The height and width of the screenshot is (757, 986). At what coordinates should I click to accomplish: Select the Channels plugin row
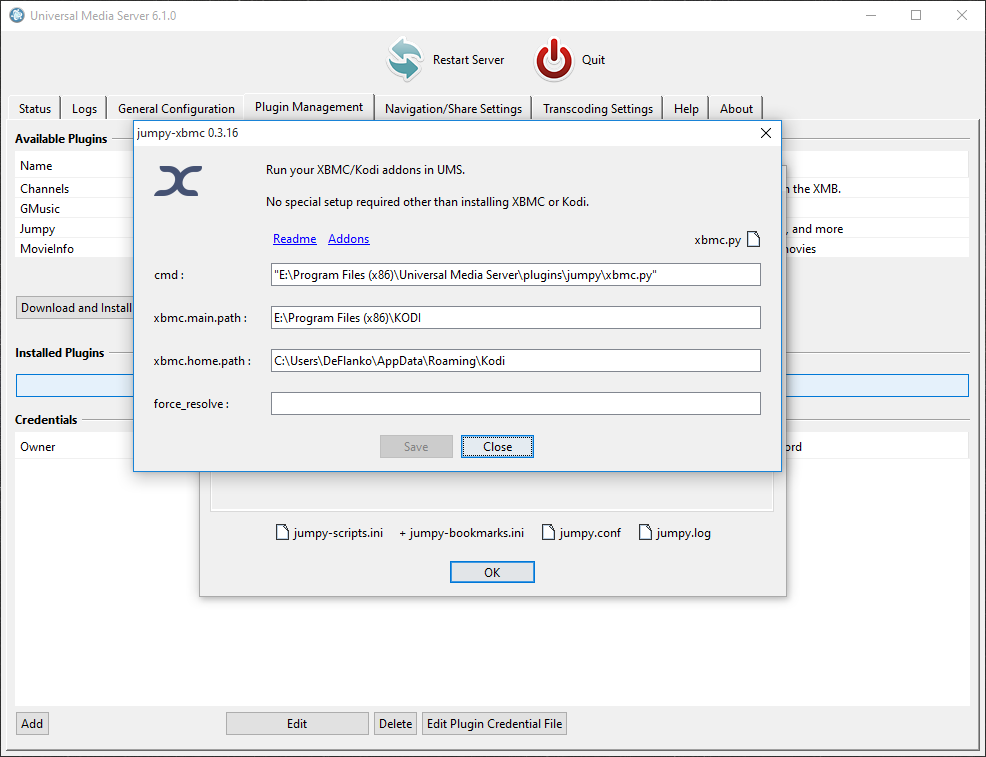click(x=74, y=189)
